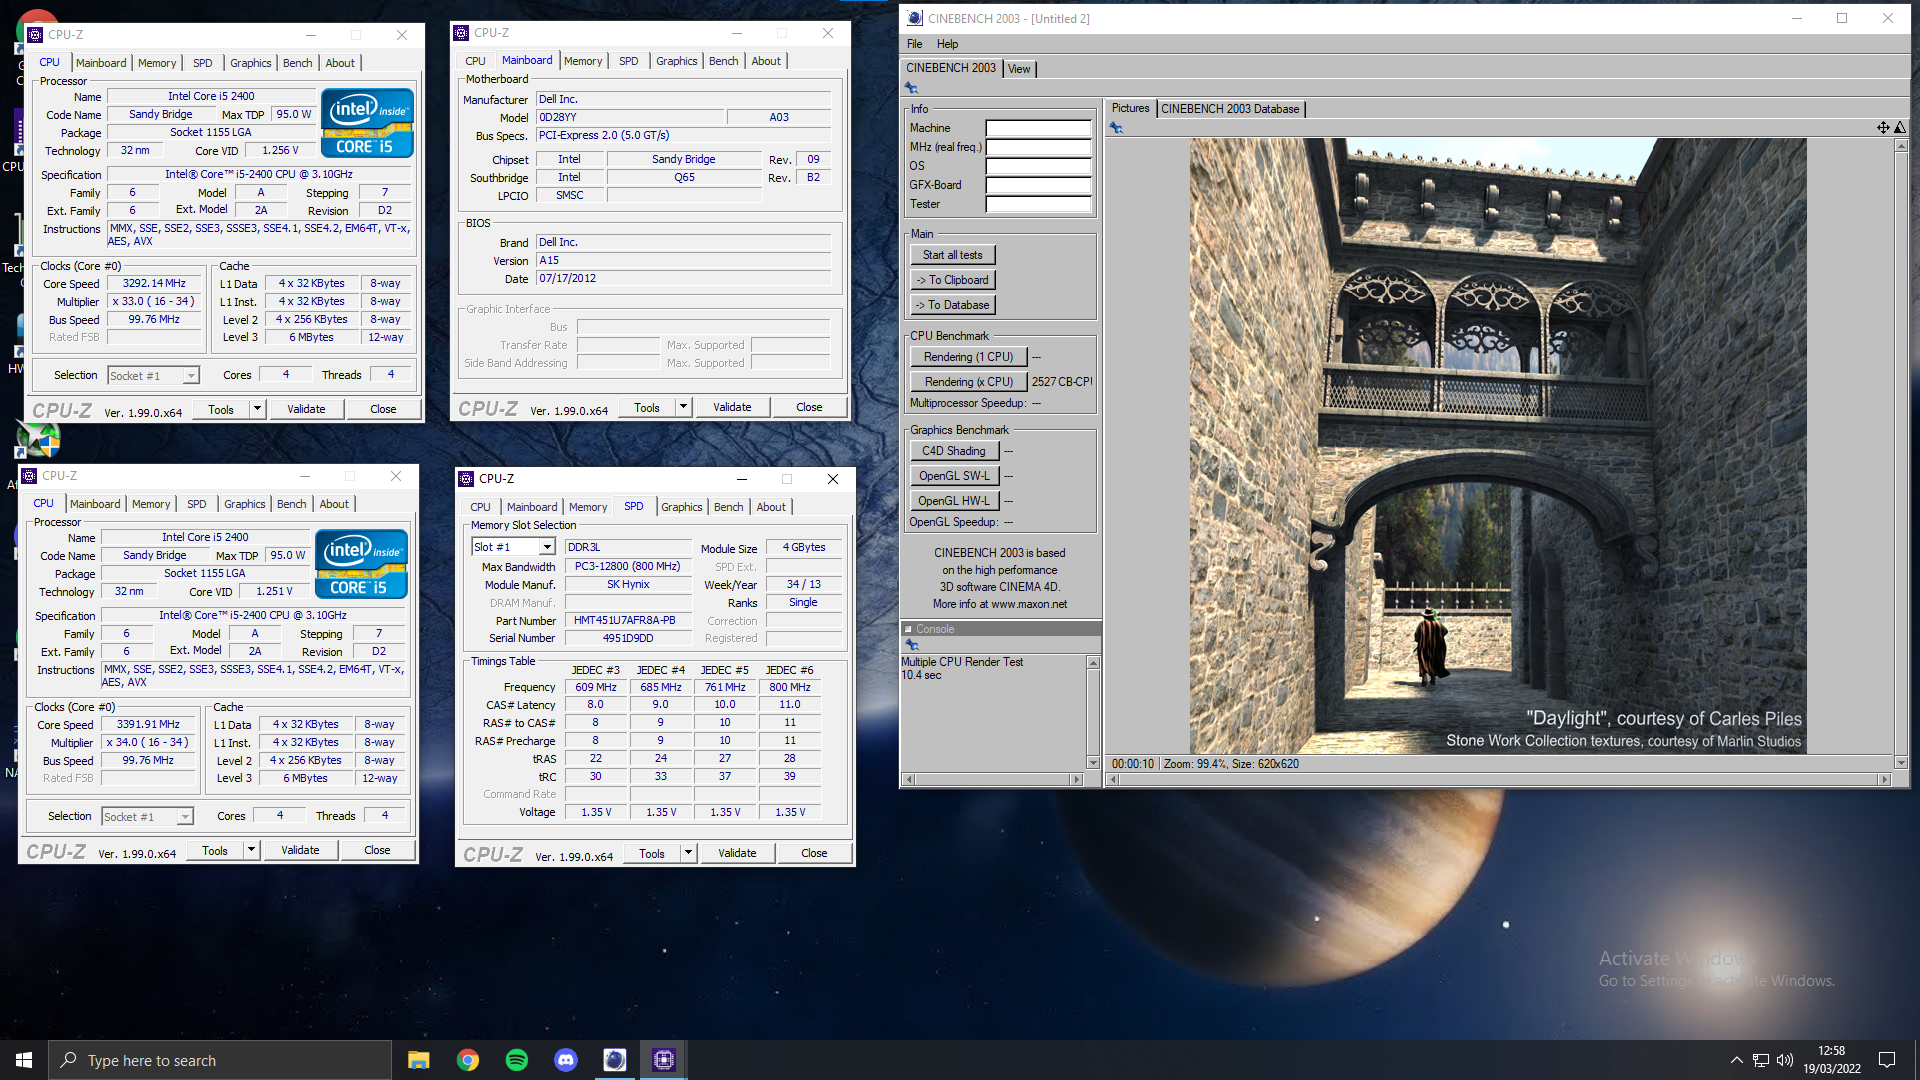The image size is (1920, 1080).
Task: Switch to the CINEBENCH 2003 Database tab
Action: point(1230,109)
